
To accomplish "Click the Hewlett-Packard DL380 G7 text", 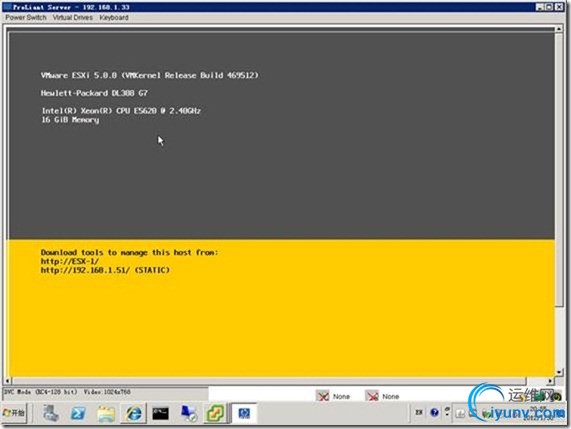I will pyautogui.click(x=94, y=93).
